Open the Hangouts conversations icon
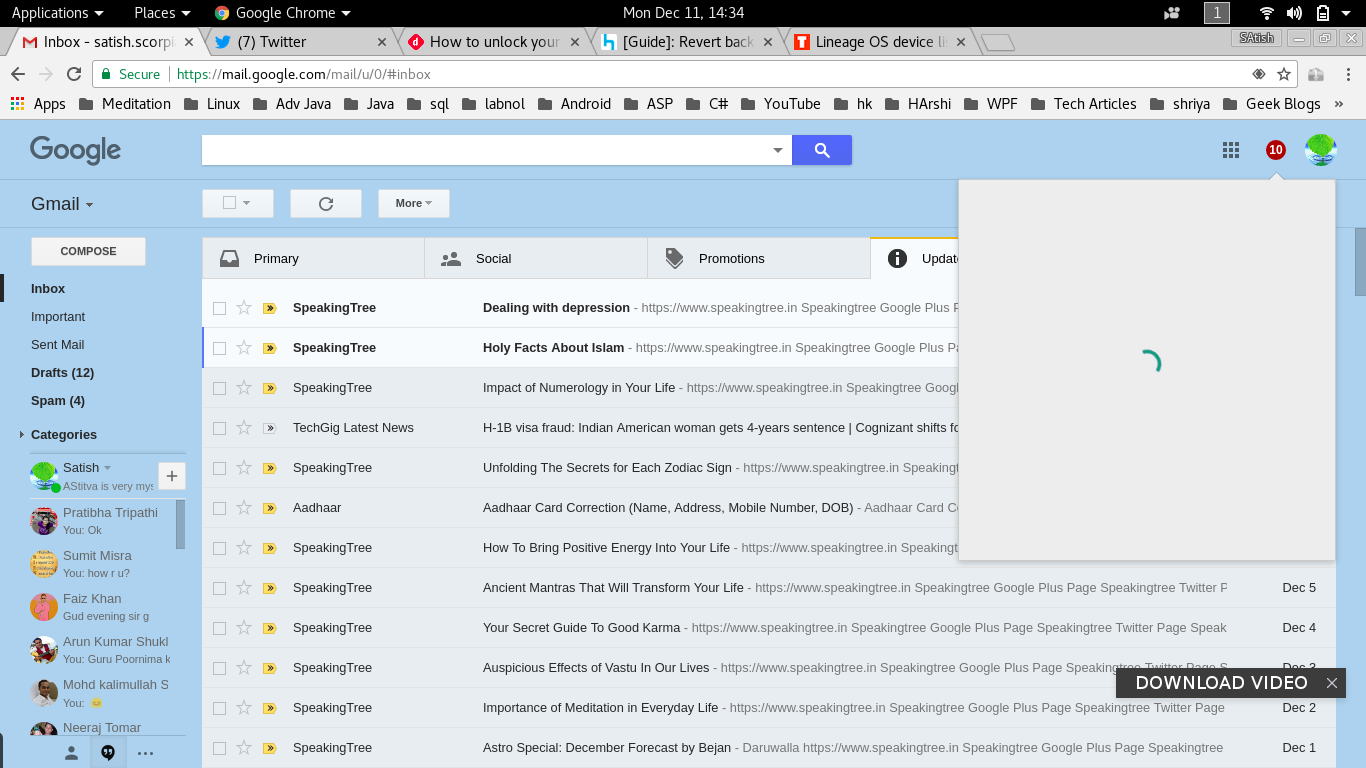This screenshot has height=768, width=1366. [x=108, y=753]
